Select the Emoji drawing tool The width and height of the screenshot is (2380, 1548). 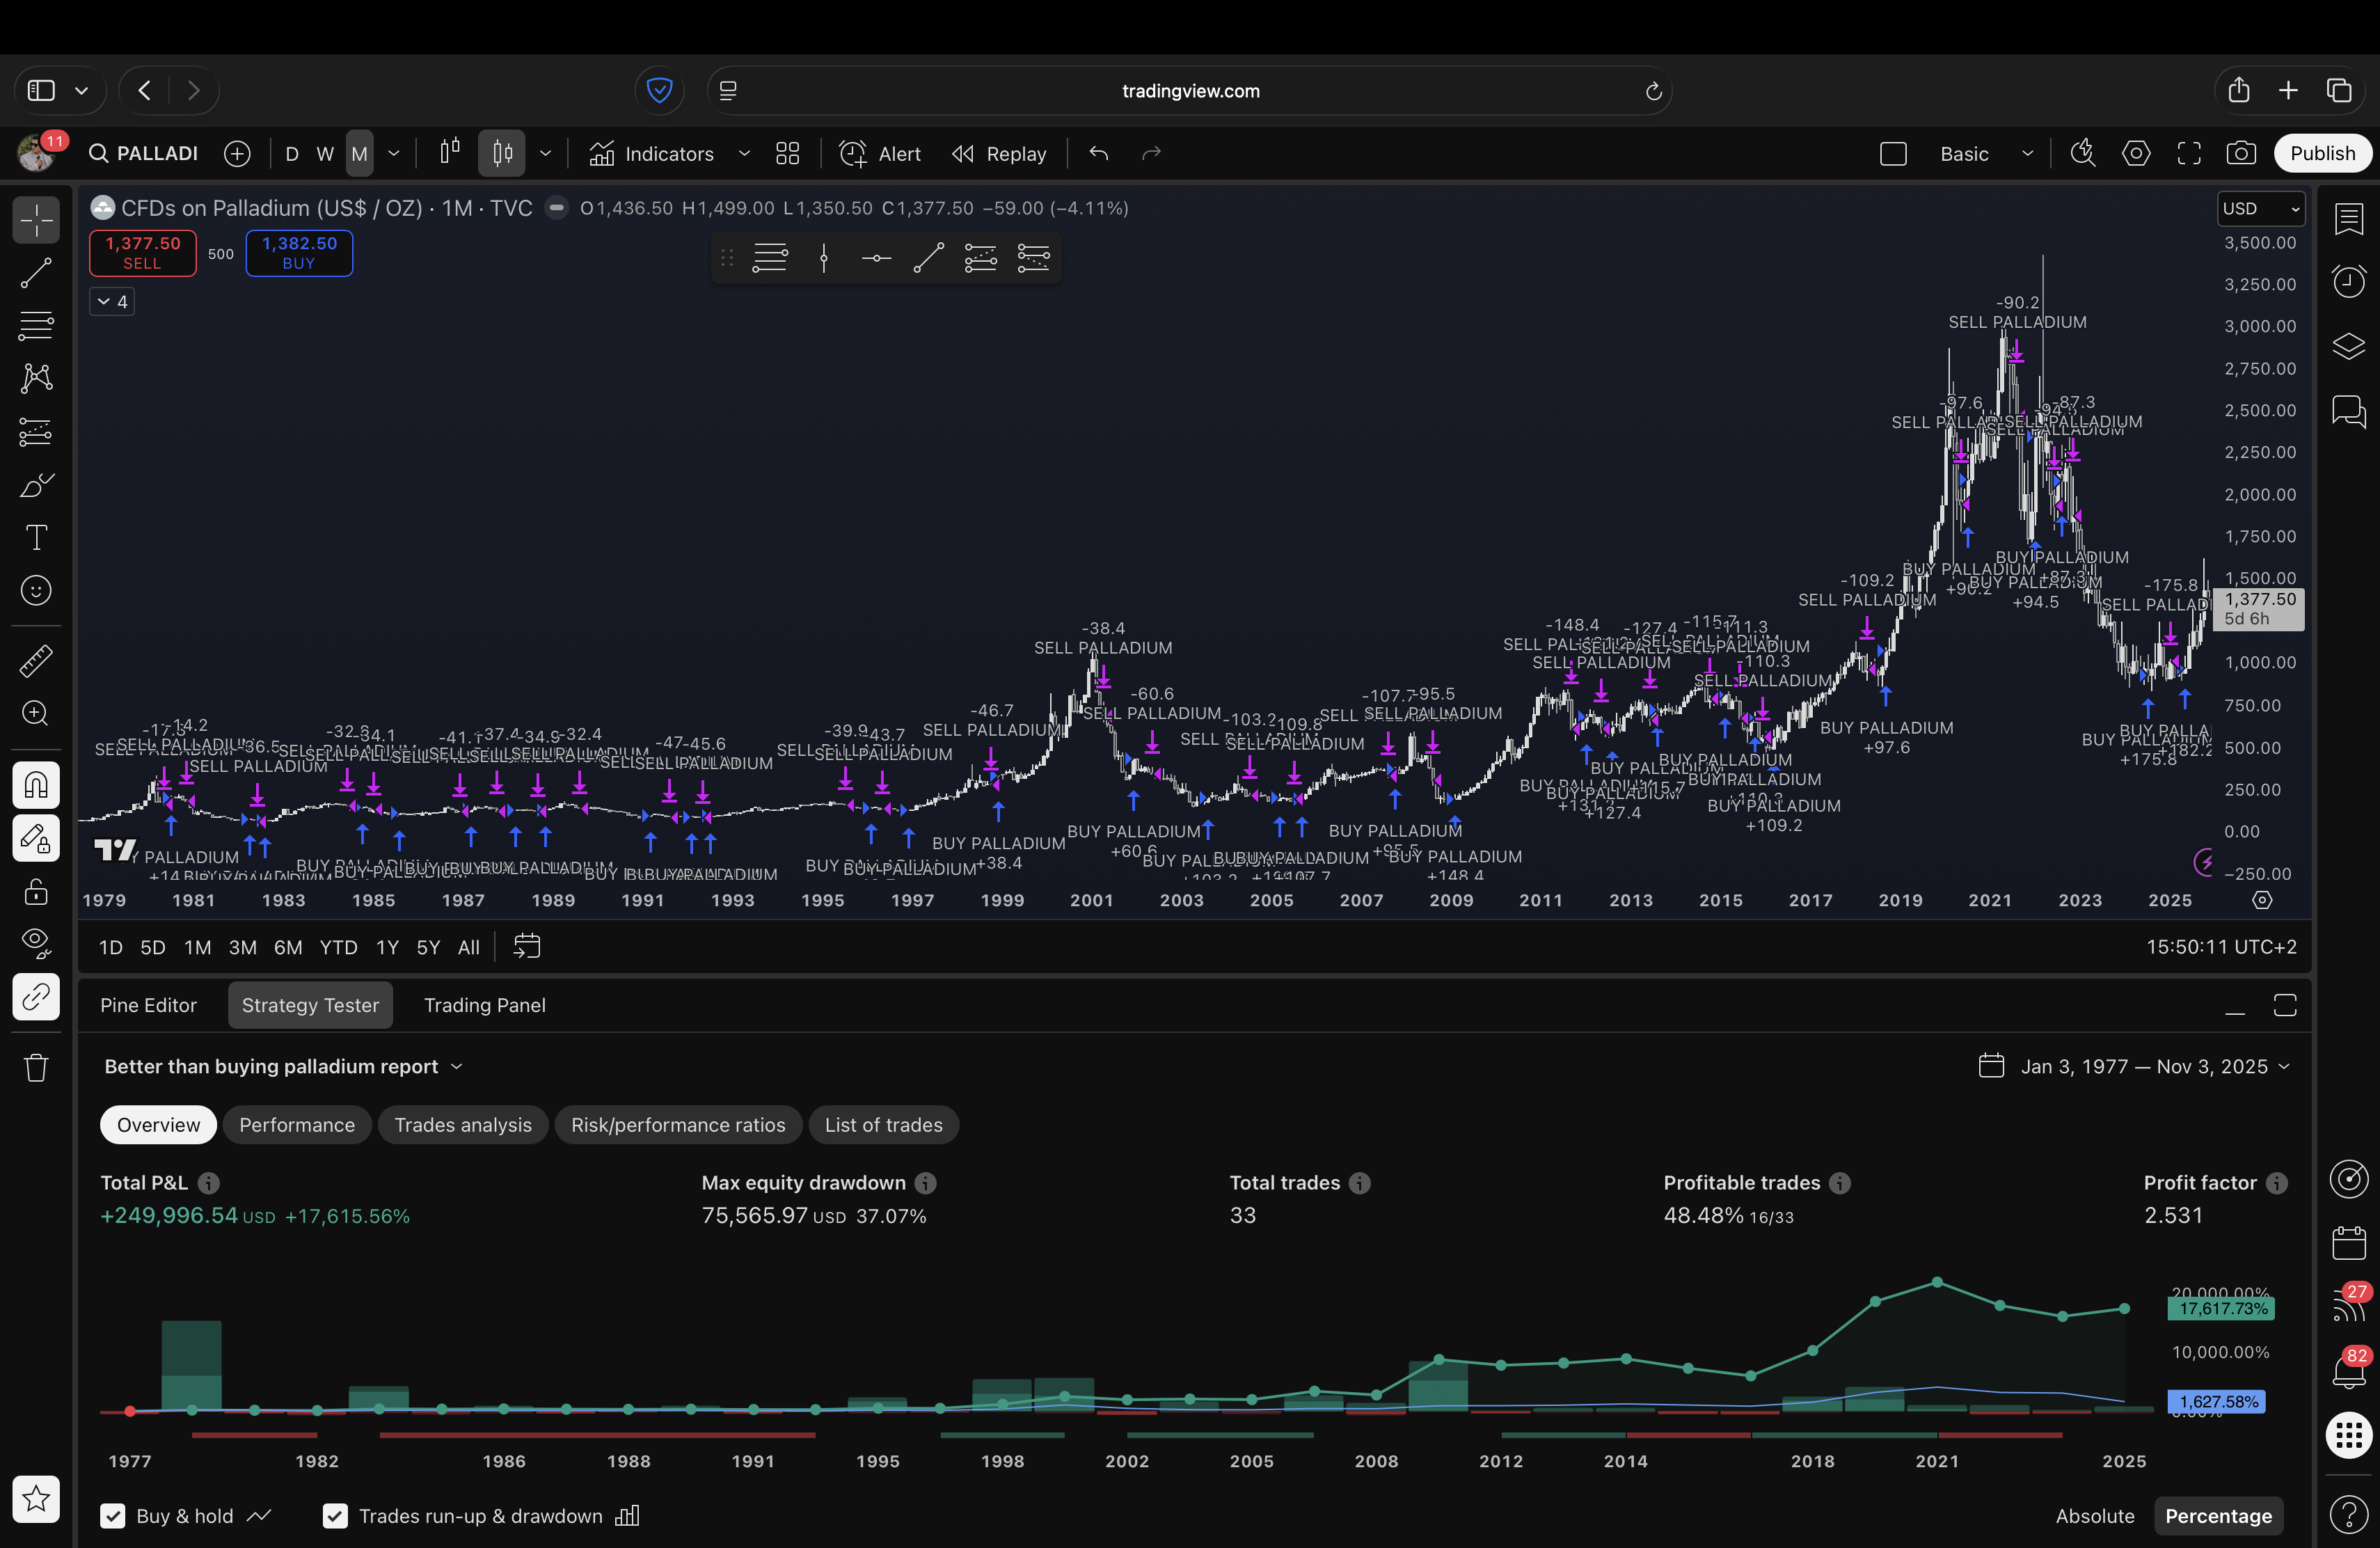[36, 590]
